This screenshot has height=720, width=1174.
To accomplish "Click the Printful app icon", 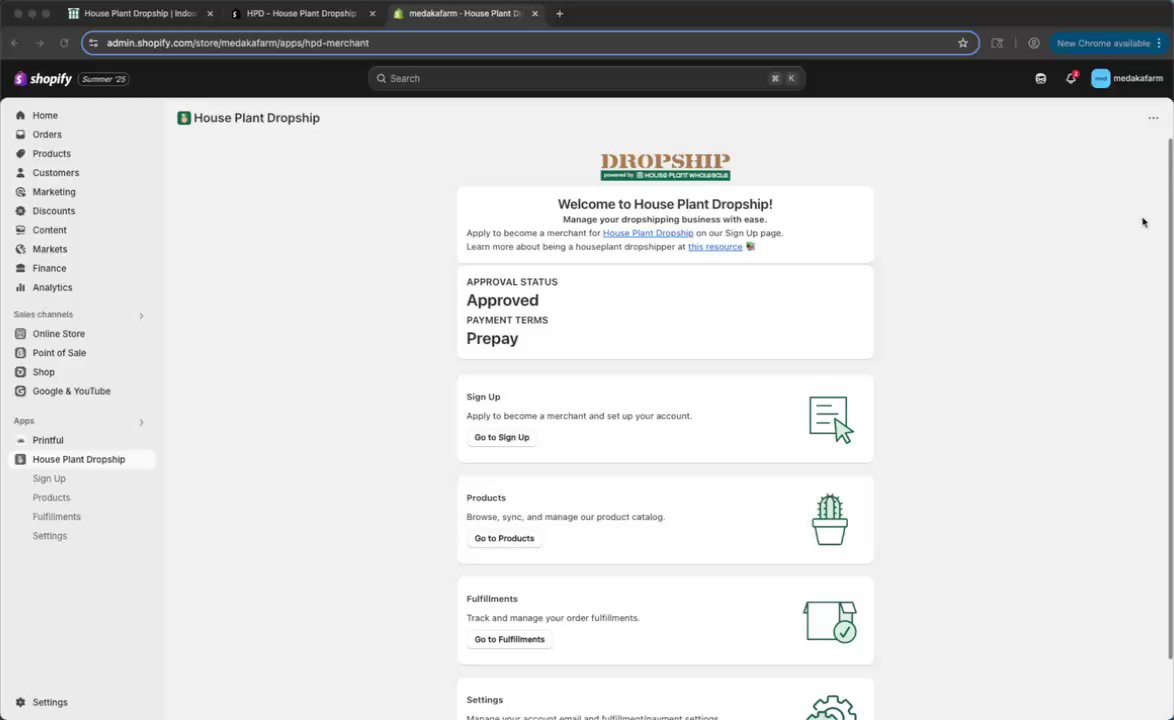I will [x=20, y=440].
